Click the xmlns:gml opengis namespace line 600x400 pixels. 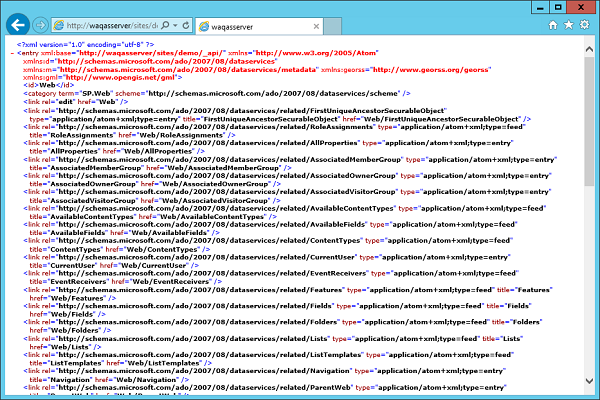[103, 77]
